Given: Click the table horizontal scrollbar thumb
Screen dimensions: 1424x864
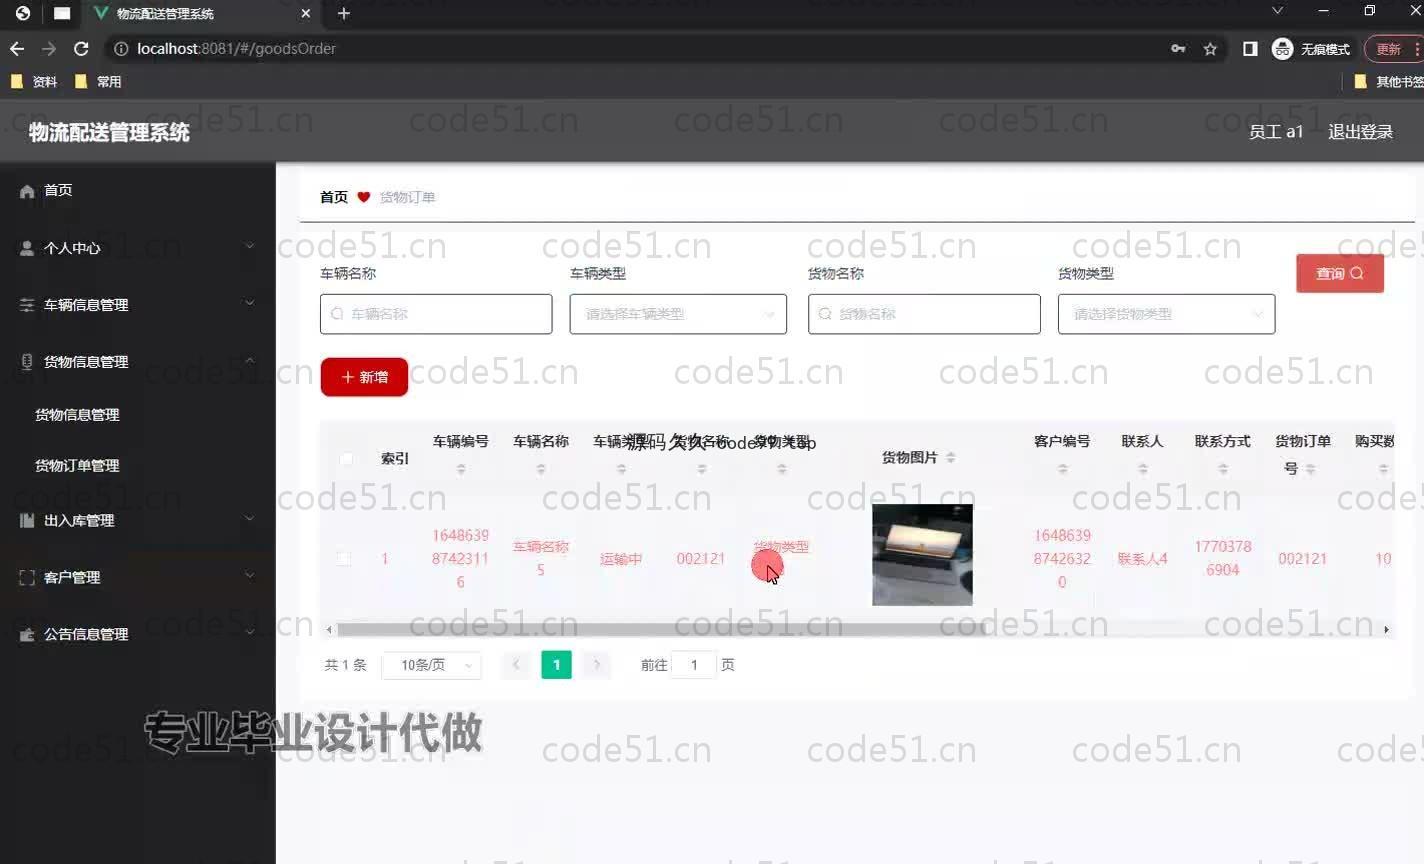Looking at the screenshot, I should pos(661,629).
